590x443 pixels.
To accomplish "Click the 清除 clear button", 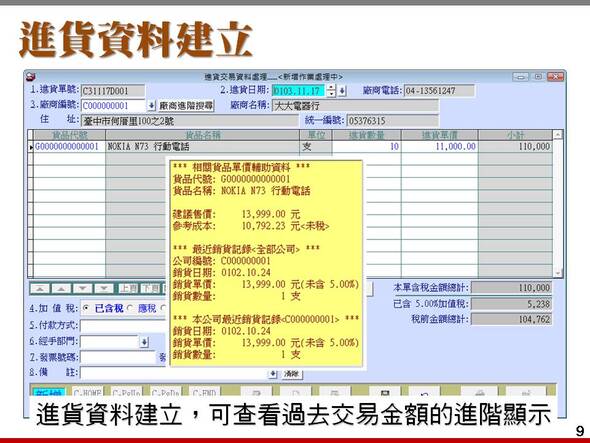I will 291,374.
